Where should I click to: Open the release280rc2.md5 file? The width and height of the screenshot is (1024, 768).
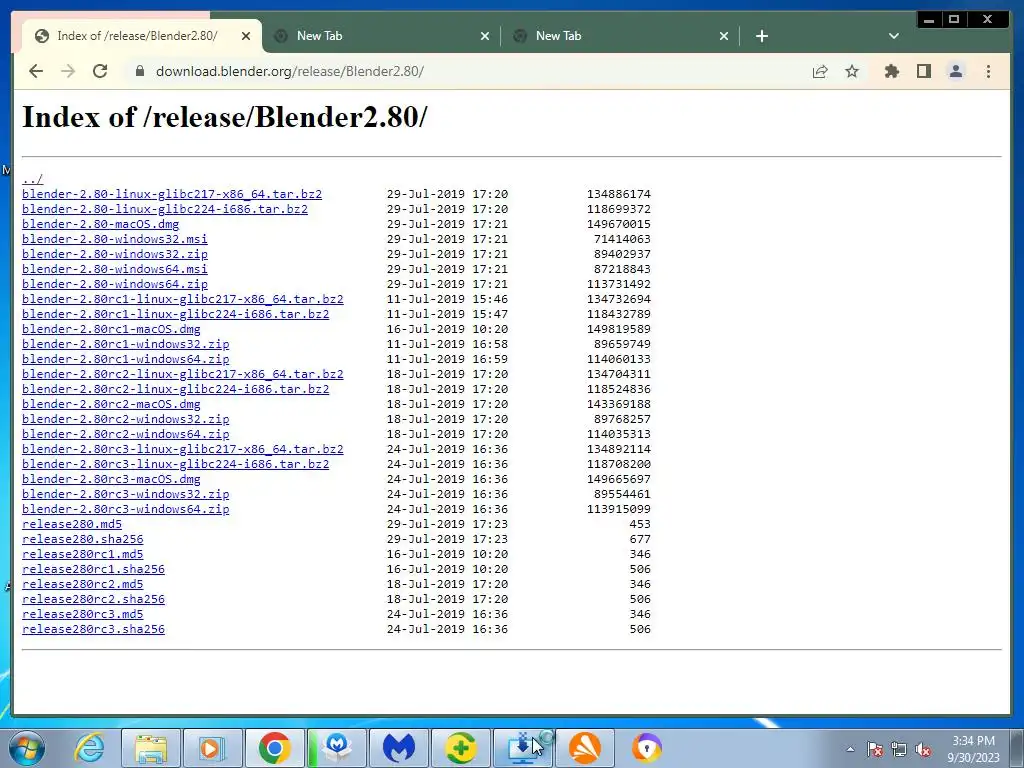[x=82, y=584]
